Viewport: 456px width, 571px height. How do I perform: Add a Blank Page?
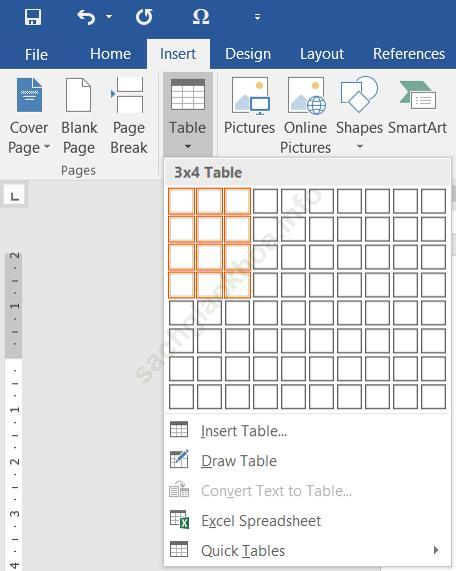pyautogui.click(x=79, y=117)
